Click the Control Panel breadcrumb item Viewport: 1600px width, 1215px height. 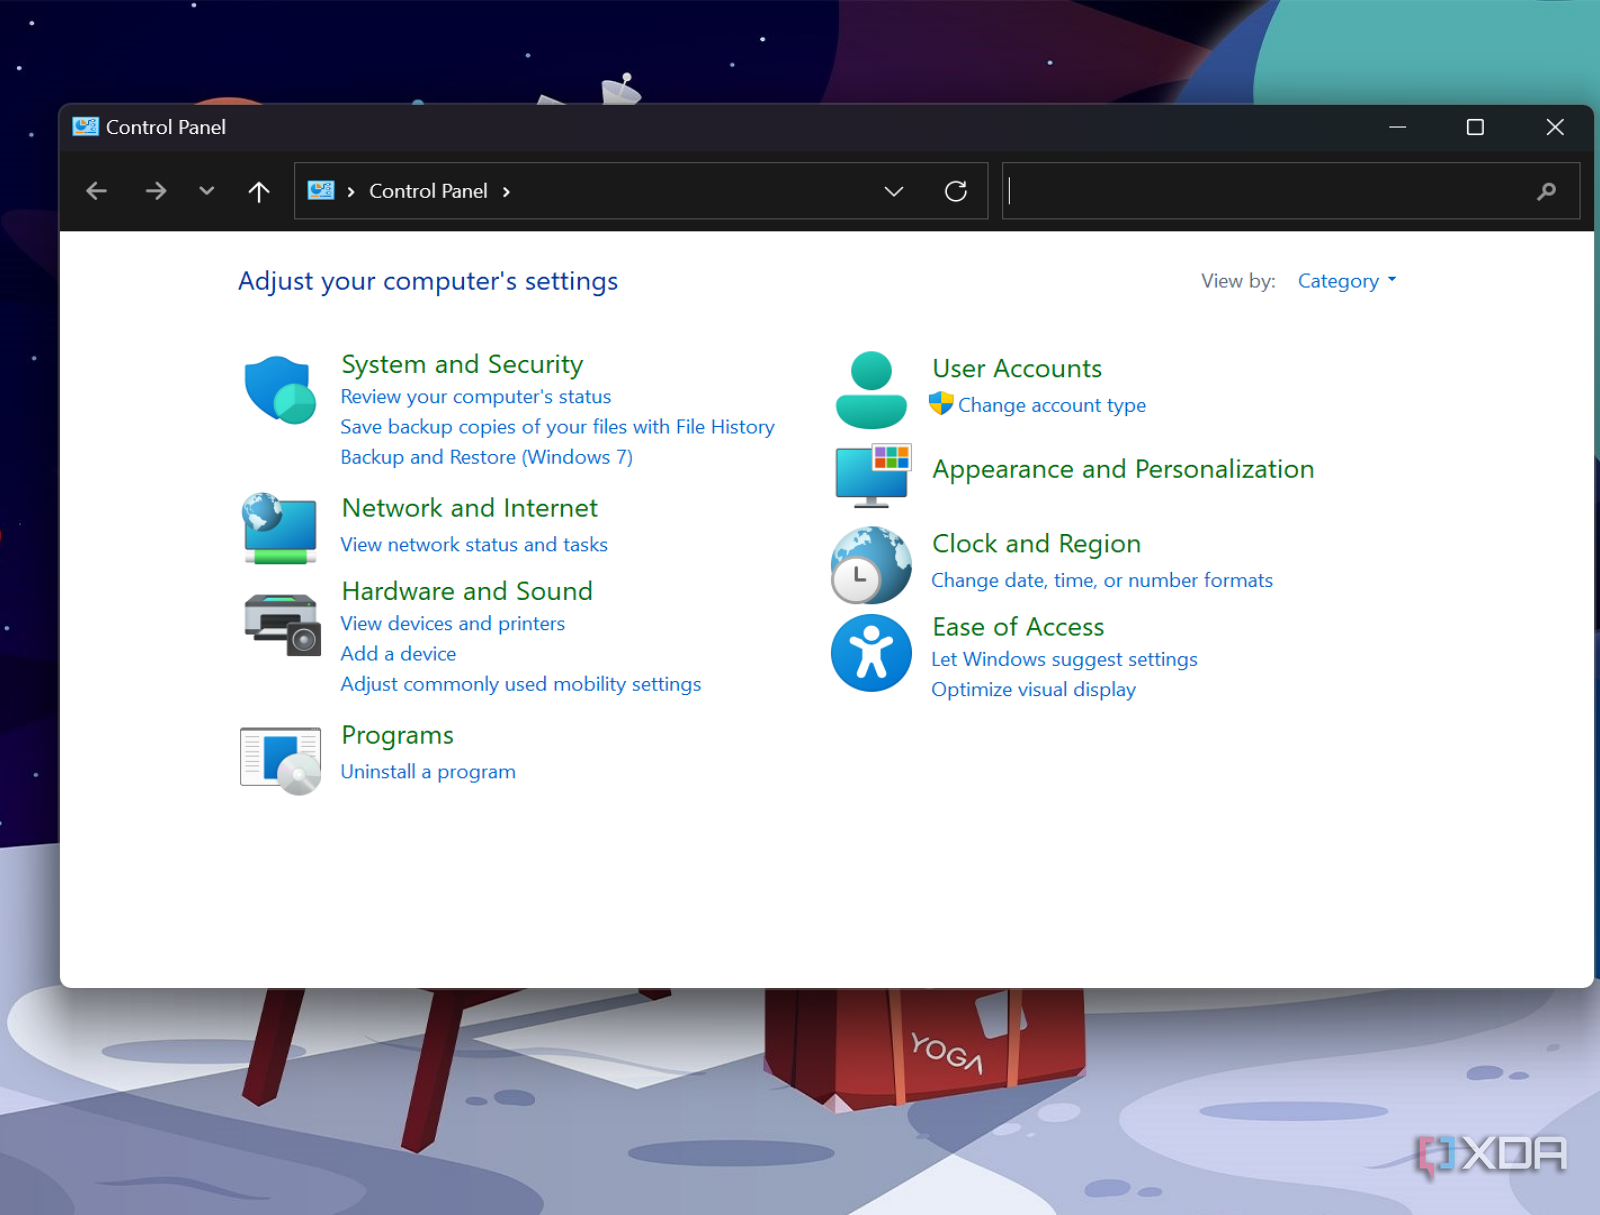(428, 191)
